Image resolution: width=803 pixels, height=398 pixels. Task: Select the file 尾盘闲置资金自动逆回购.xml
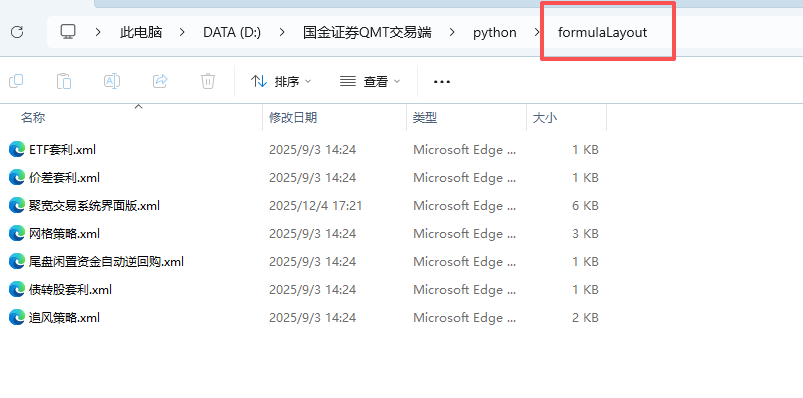(x=107, y=262)
